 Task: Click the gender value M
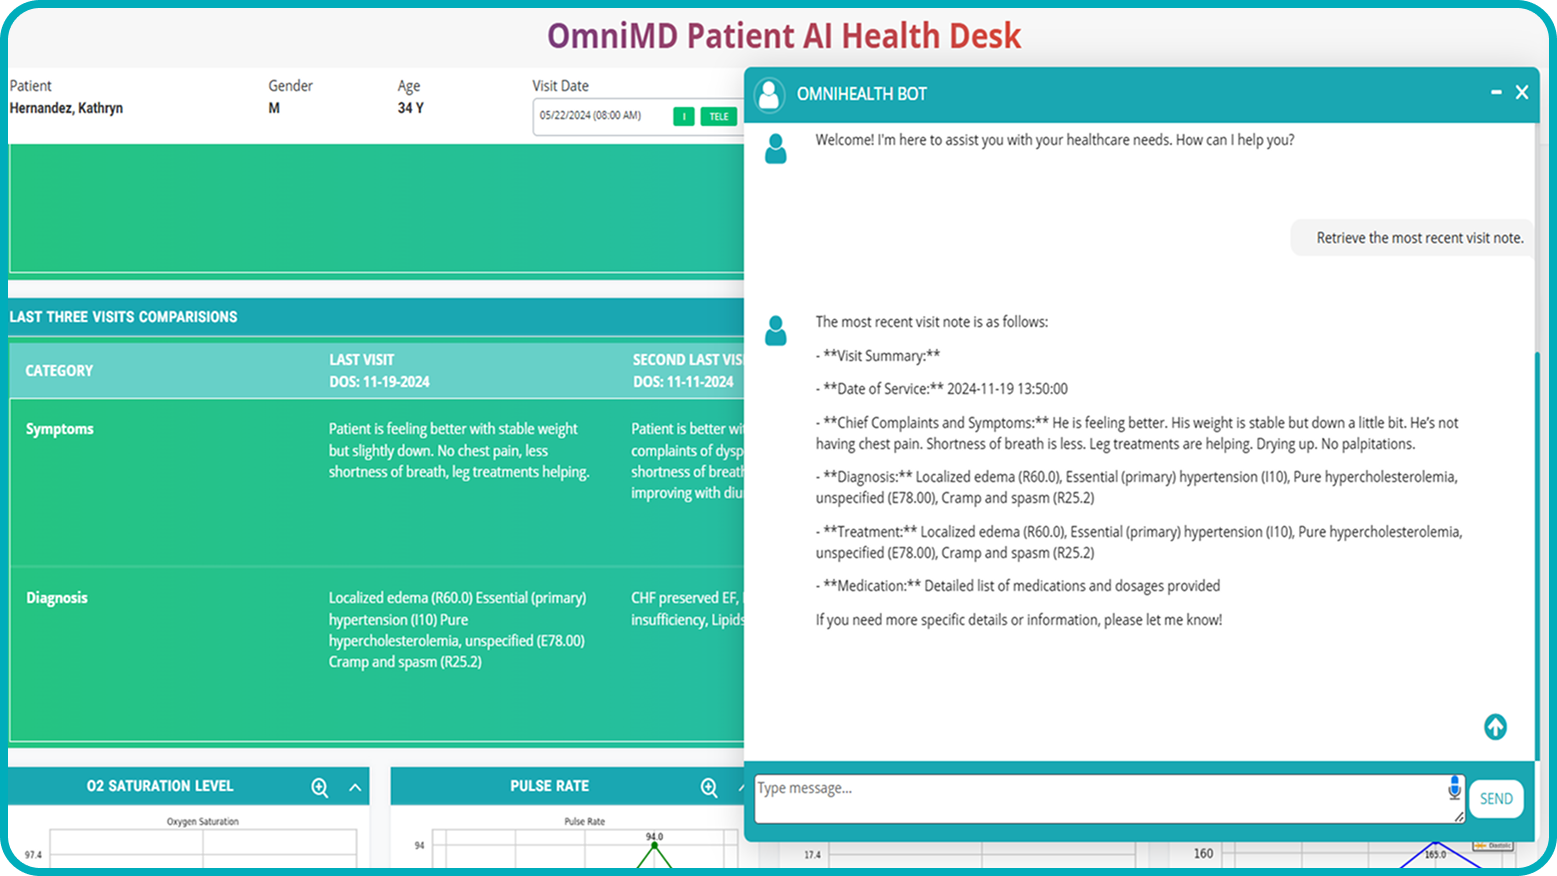[x=274, y=108]
